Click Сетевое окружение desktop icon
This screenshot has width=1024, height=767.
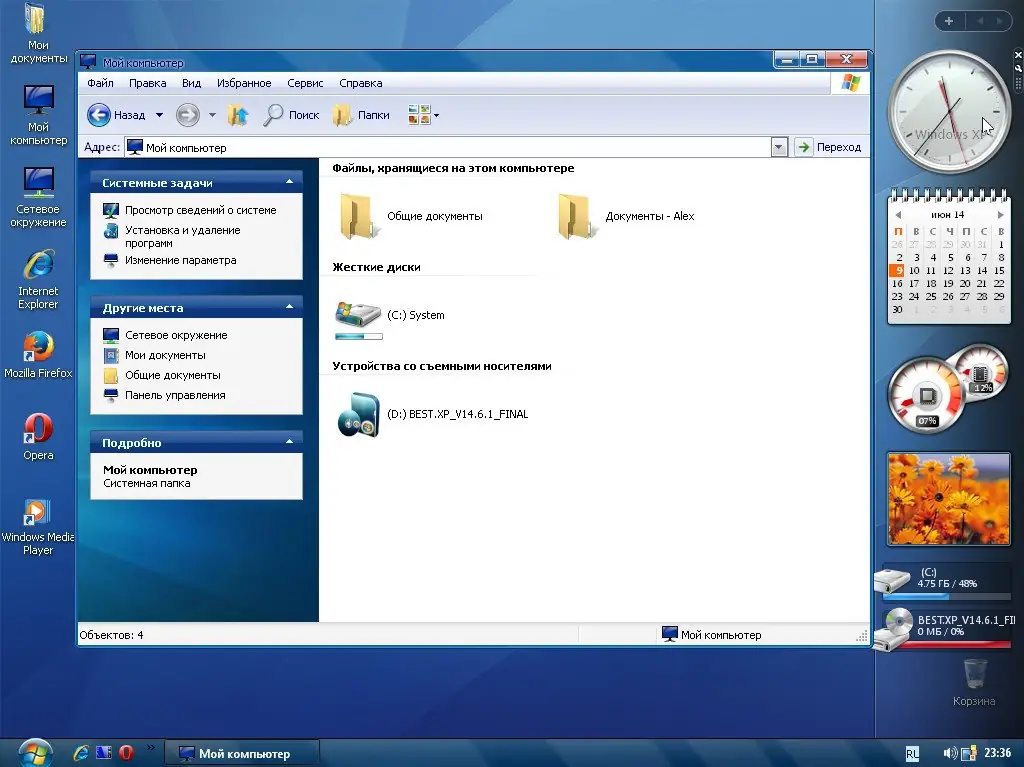(x=38, y=197)
